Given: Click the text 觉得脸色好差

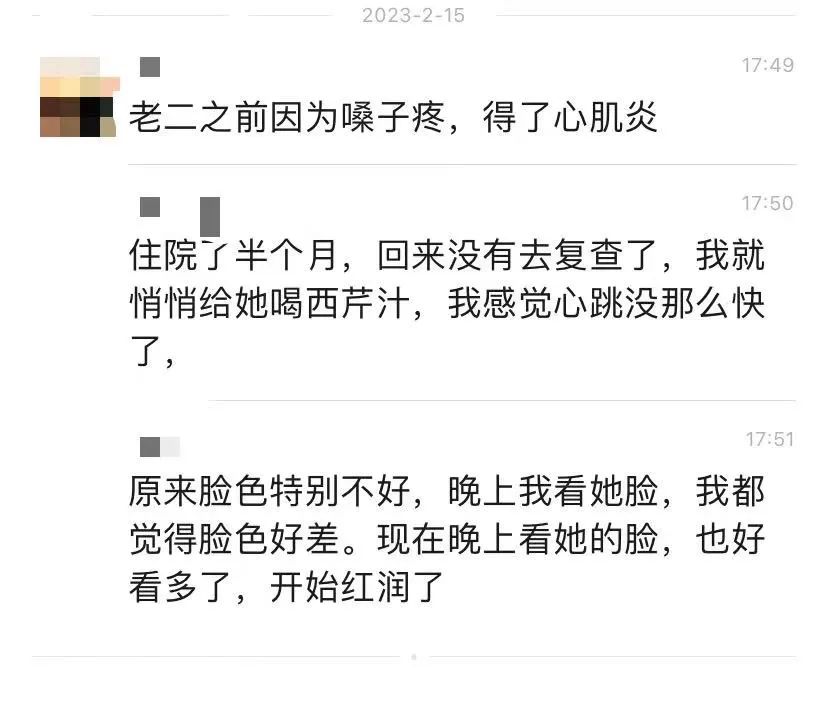Looking at the screenshot, I should coord(234,539).
